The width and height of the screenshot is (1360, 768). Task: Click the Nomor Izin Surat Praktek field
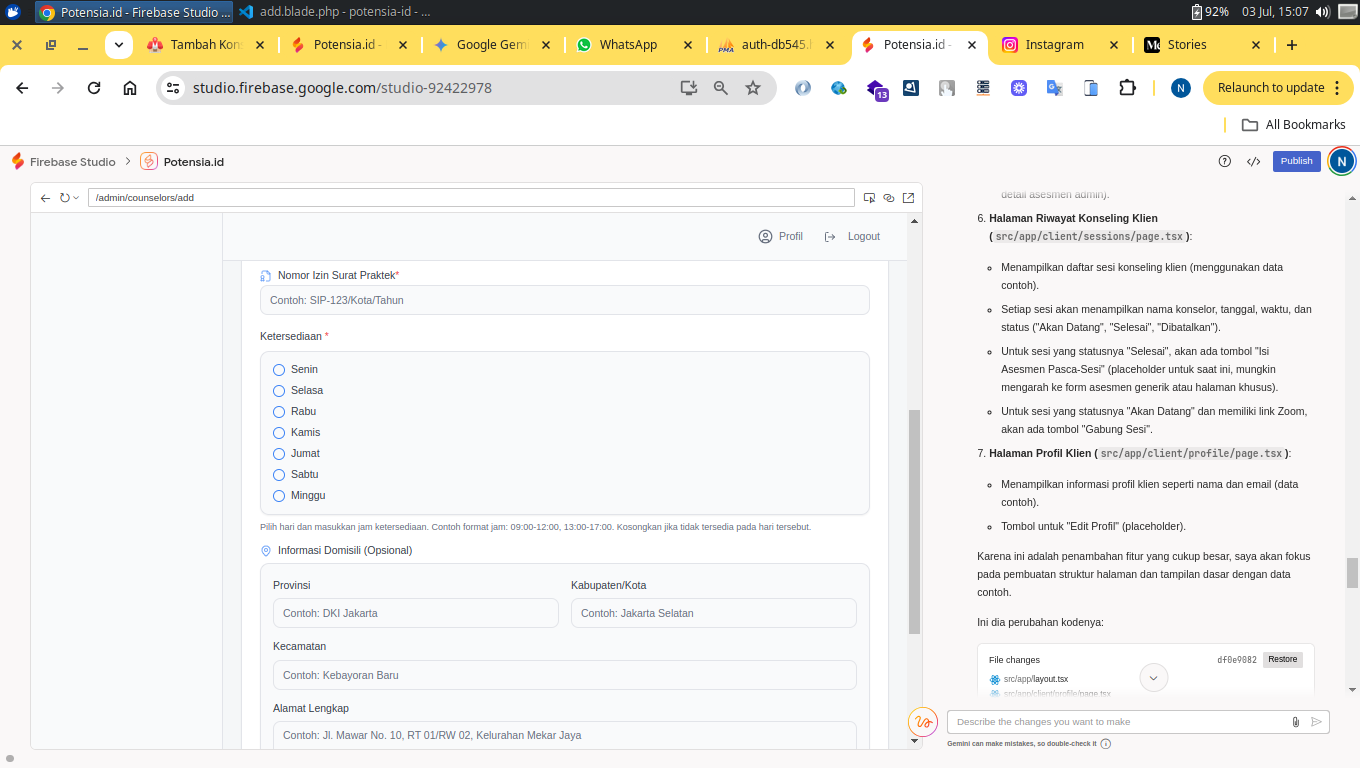[x=564, y=300]
